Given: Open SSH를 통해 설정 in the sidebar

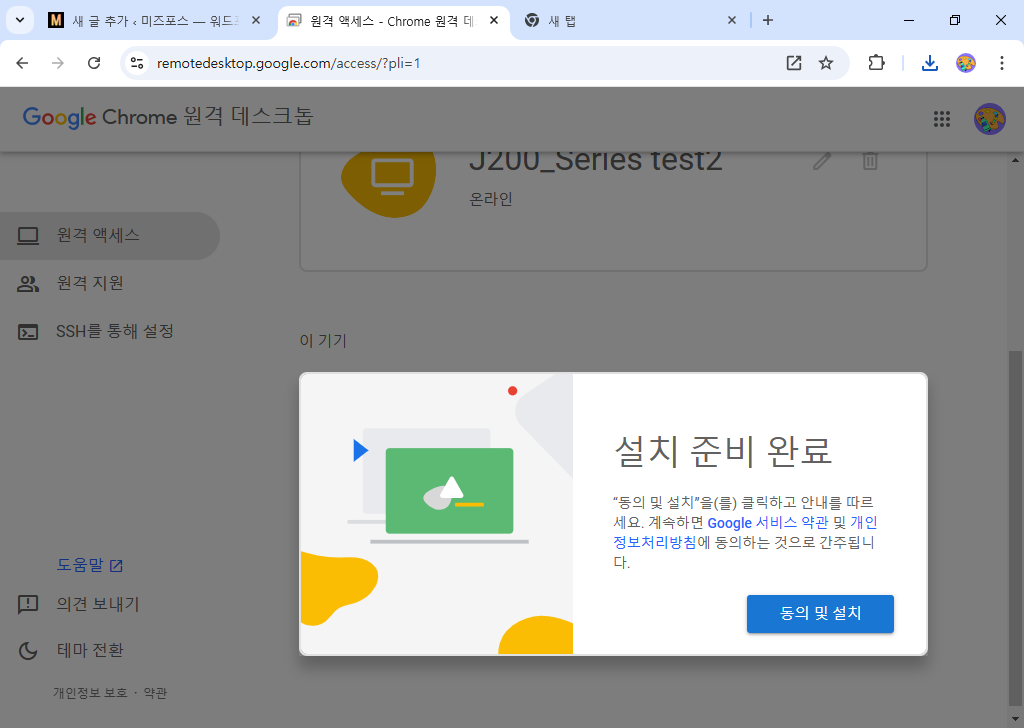Looking at the screenshot, I should (x=110, y=332).
